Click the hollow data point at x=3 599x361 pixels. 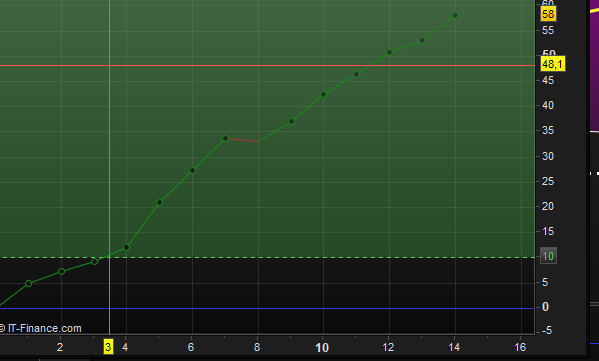[x=94, y=261]
